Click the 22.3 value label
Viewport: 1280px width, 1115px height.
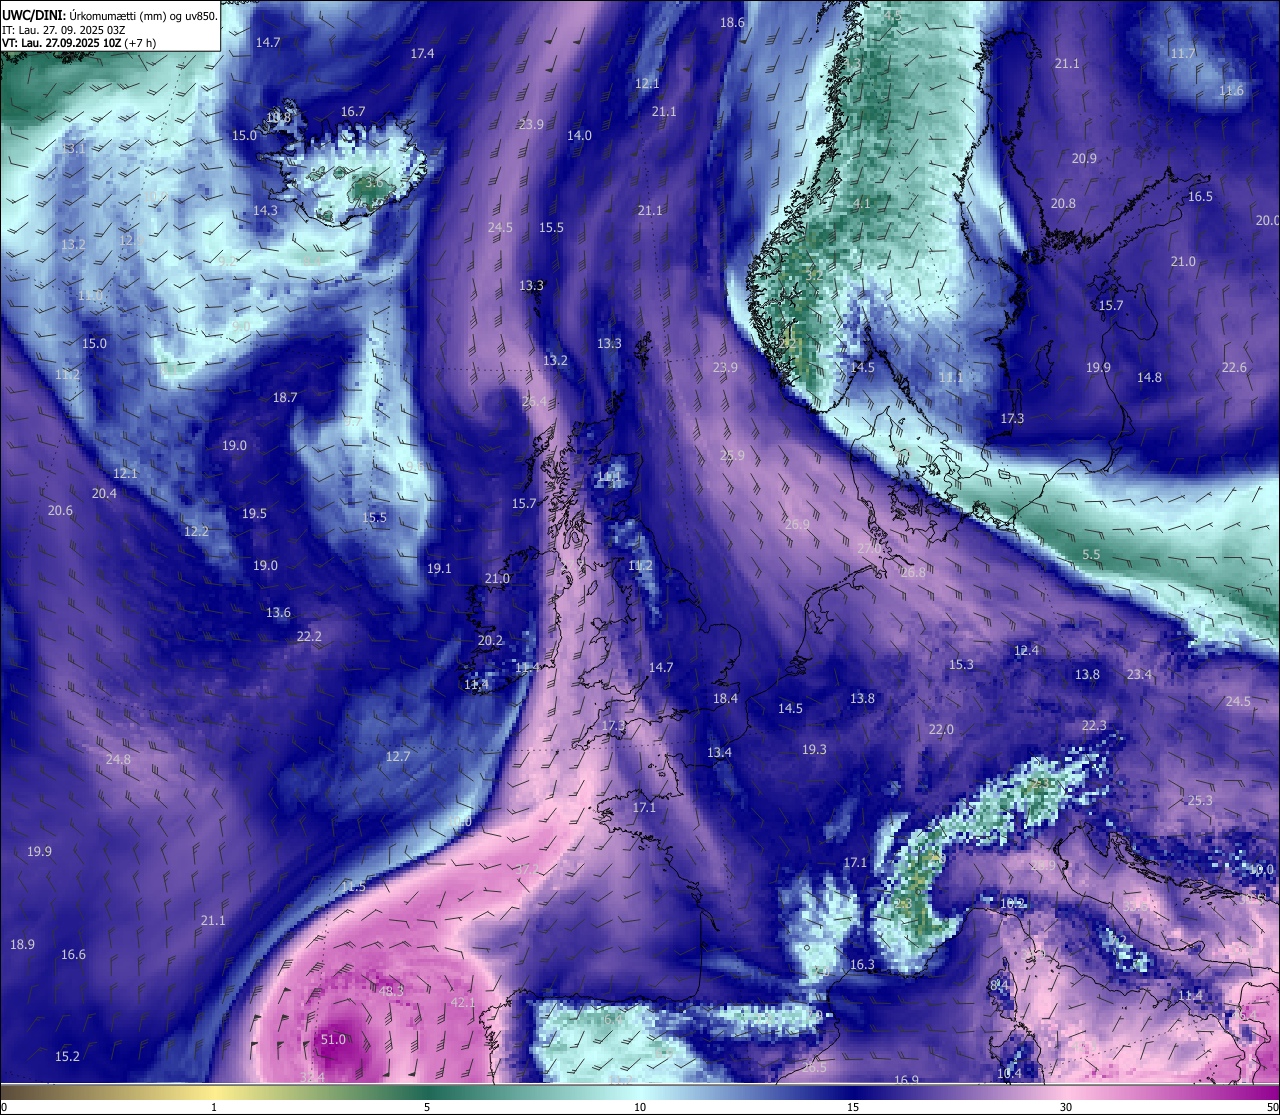1094,726
